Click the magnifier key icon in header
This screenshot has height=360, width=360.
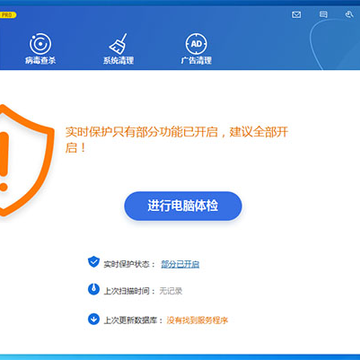[x=349, y=14]
